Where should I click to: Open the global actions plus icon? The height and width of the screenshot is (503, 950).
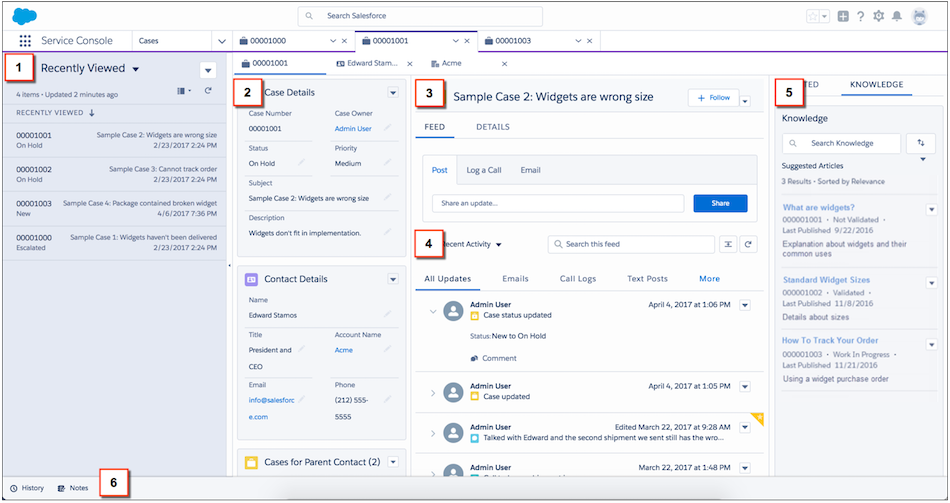coord(843,16)
